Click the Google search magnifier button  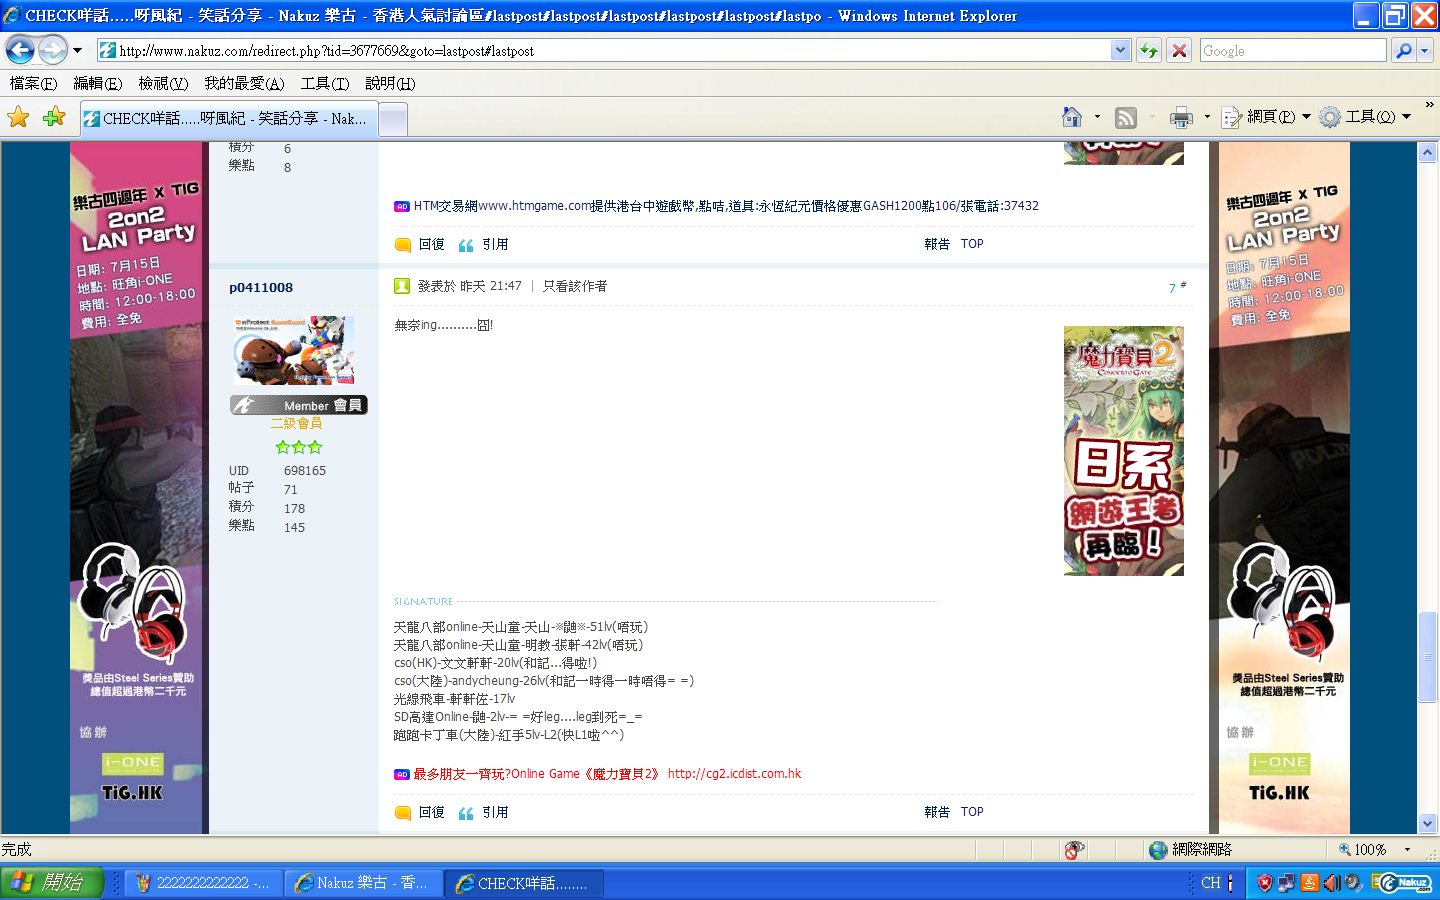(x=1404, y=50)
